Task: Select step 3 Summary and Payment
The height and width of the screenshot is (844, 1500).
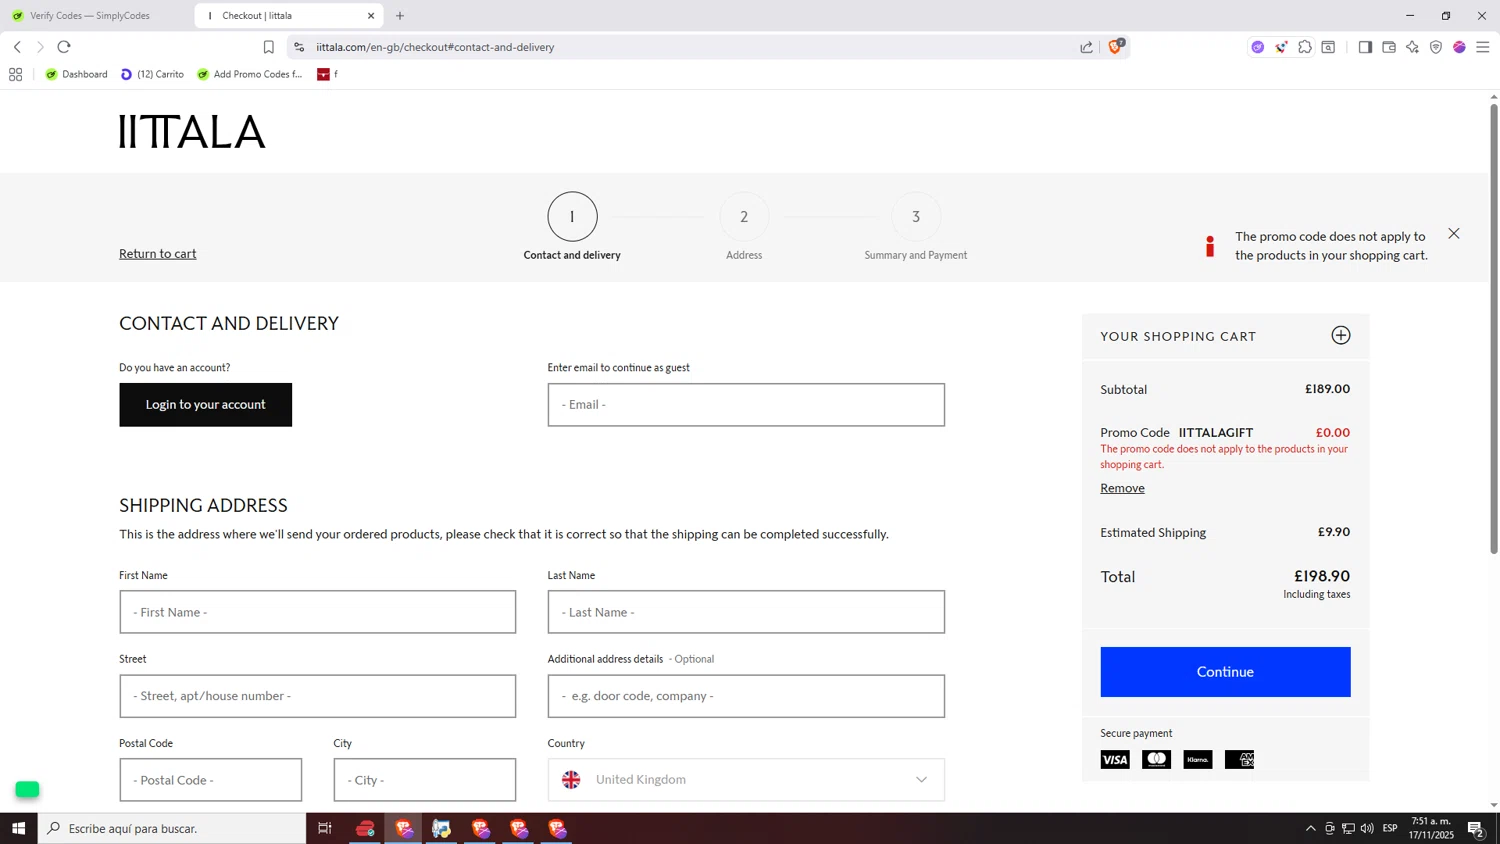Action: click(x=916, y=217)
